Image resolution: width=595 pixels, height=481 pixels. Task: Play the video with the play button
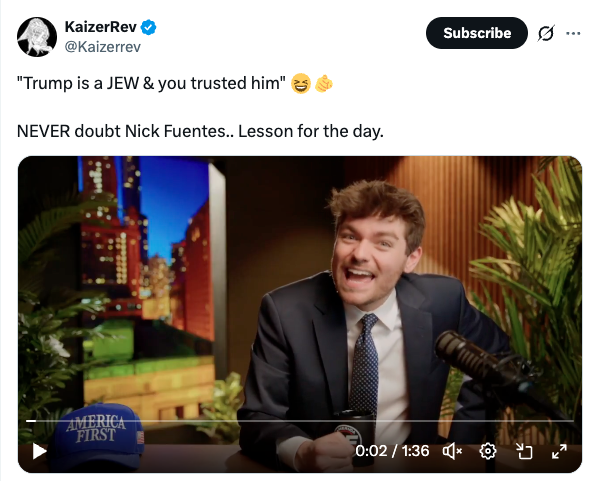tap(39, 451)
